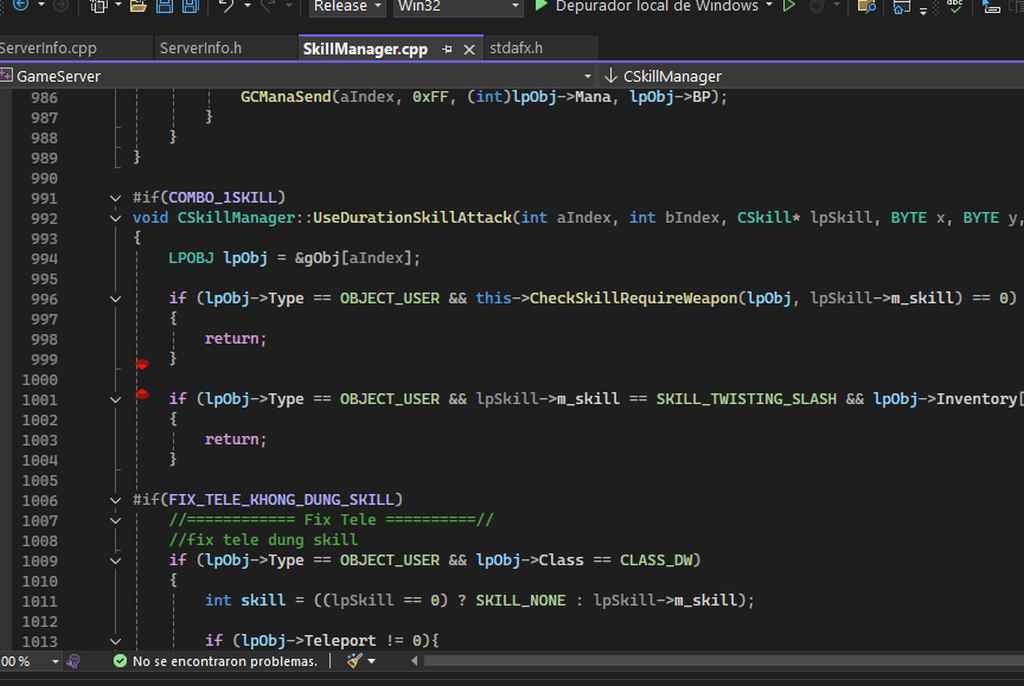Open a file via the folder icon

pyautogui.click(x=138, y=6)
